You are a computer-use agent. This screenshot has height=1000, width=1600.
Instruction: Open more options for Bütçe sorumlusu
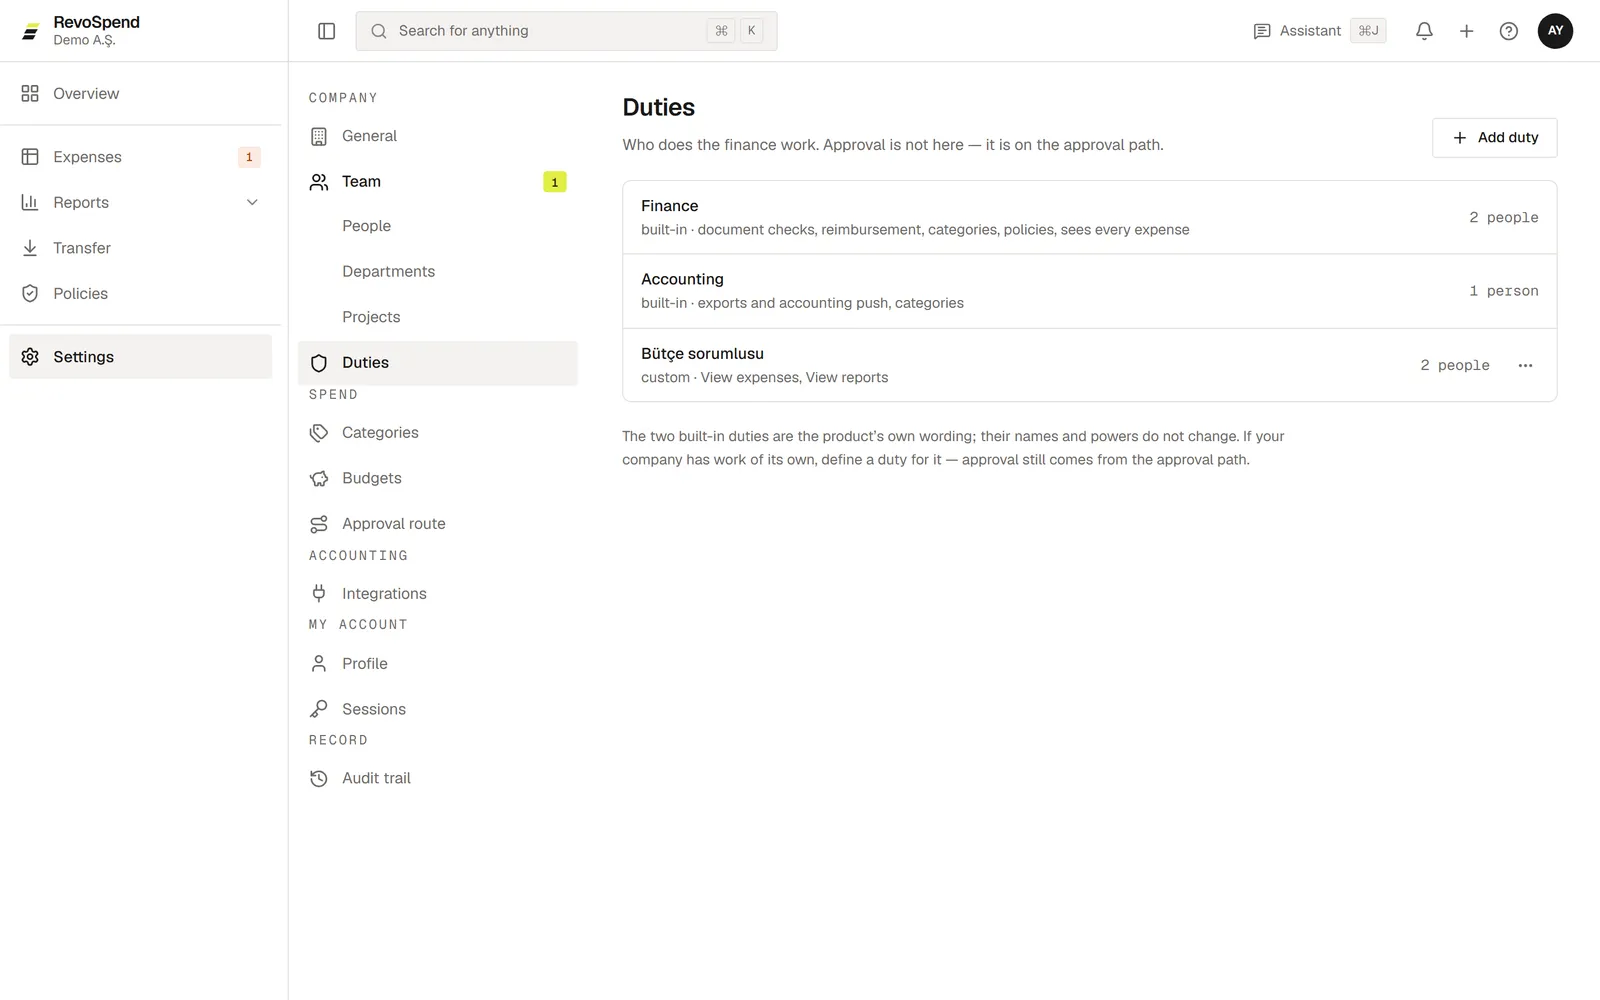click(1525, 365)
